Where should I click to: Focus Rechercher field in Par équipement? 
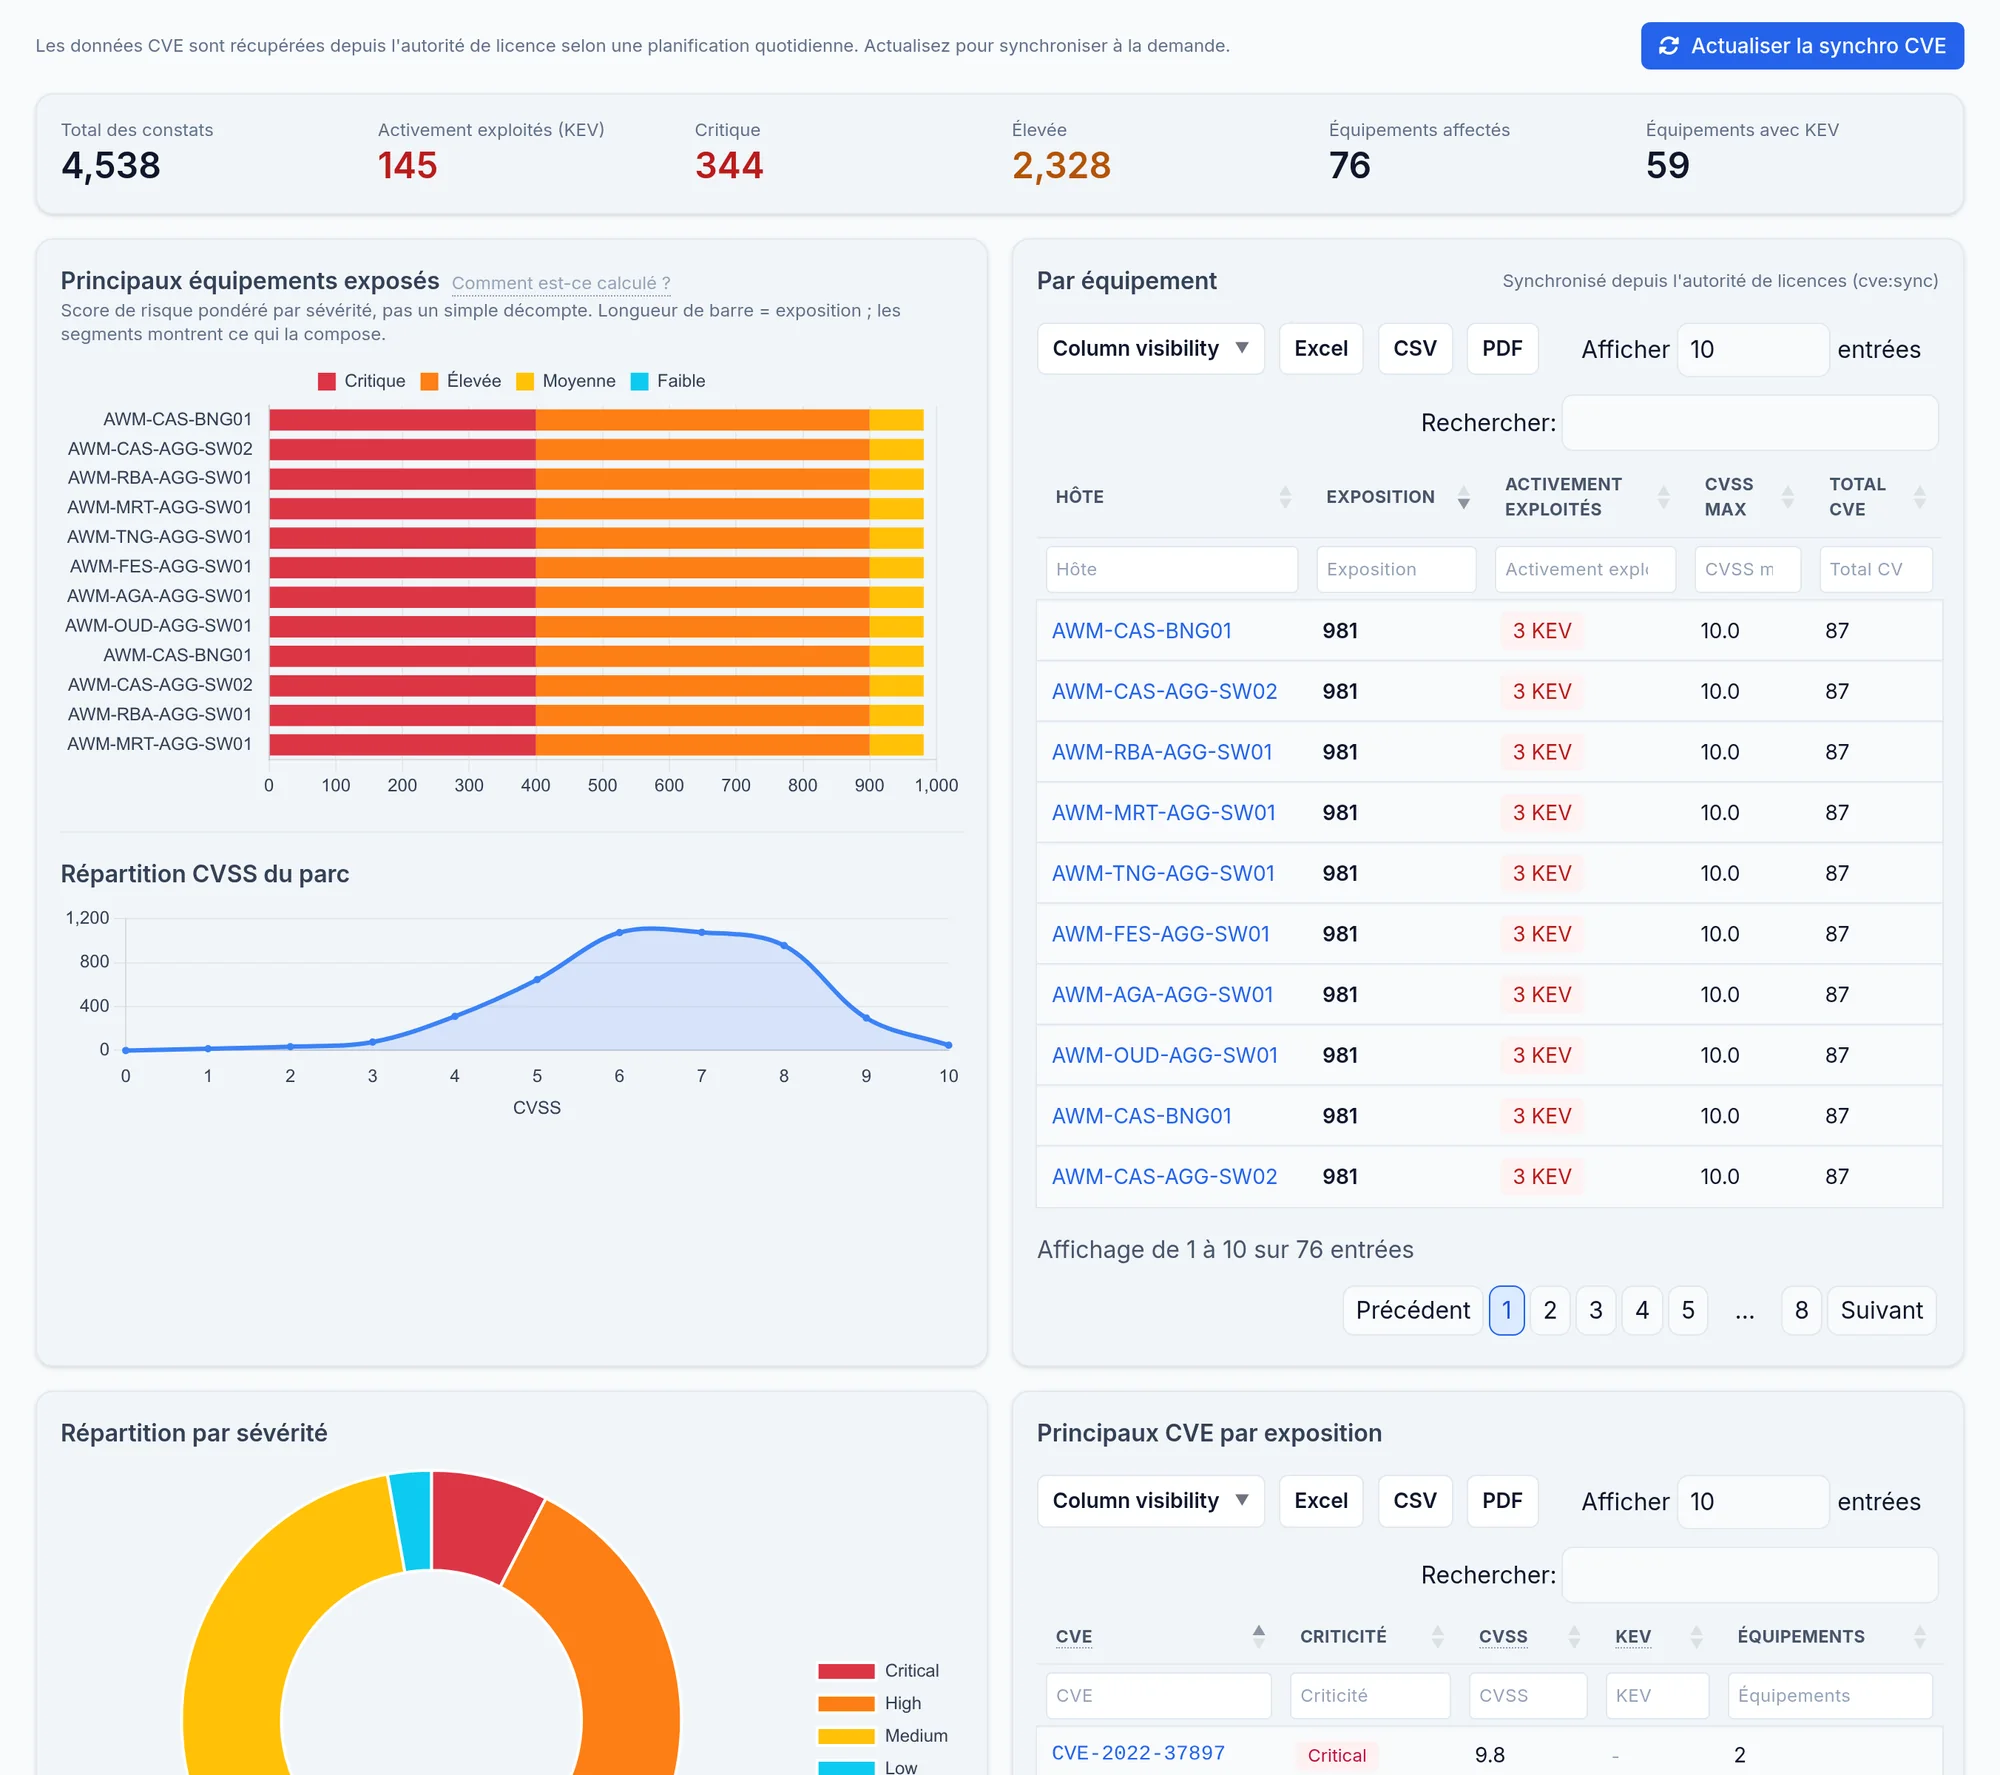(x=1750, y=423)
